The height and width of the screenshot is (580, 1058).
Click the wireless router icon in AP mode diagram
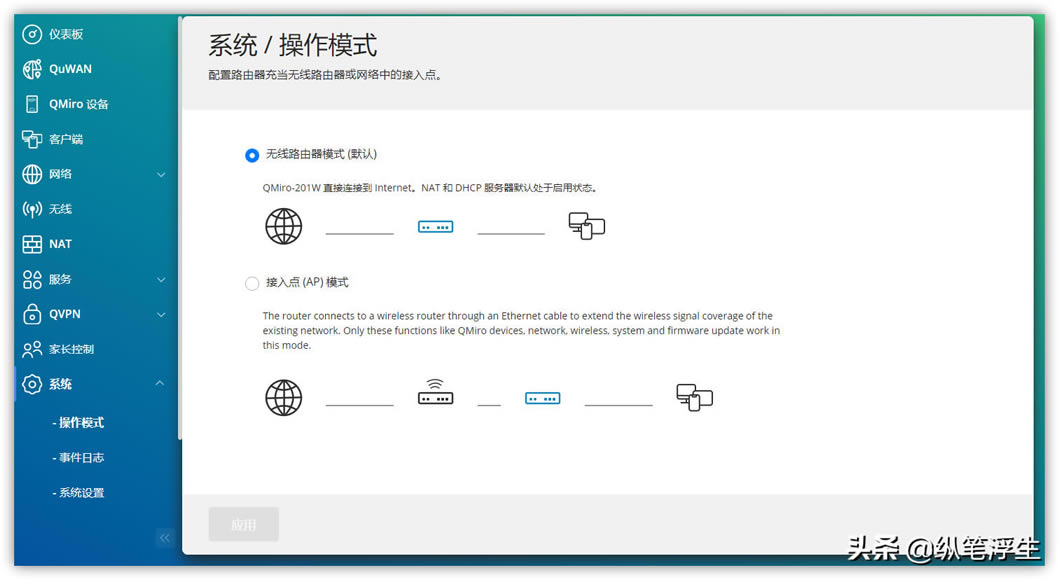coord(435,392)
